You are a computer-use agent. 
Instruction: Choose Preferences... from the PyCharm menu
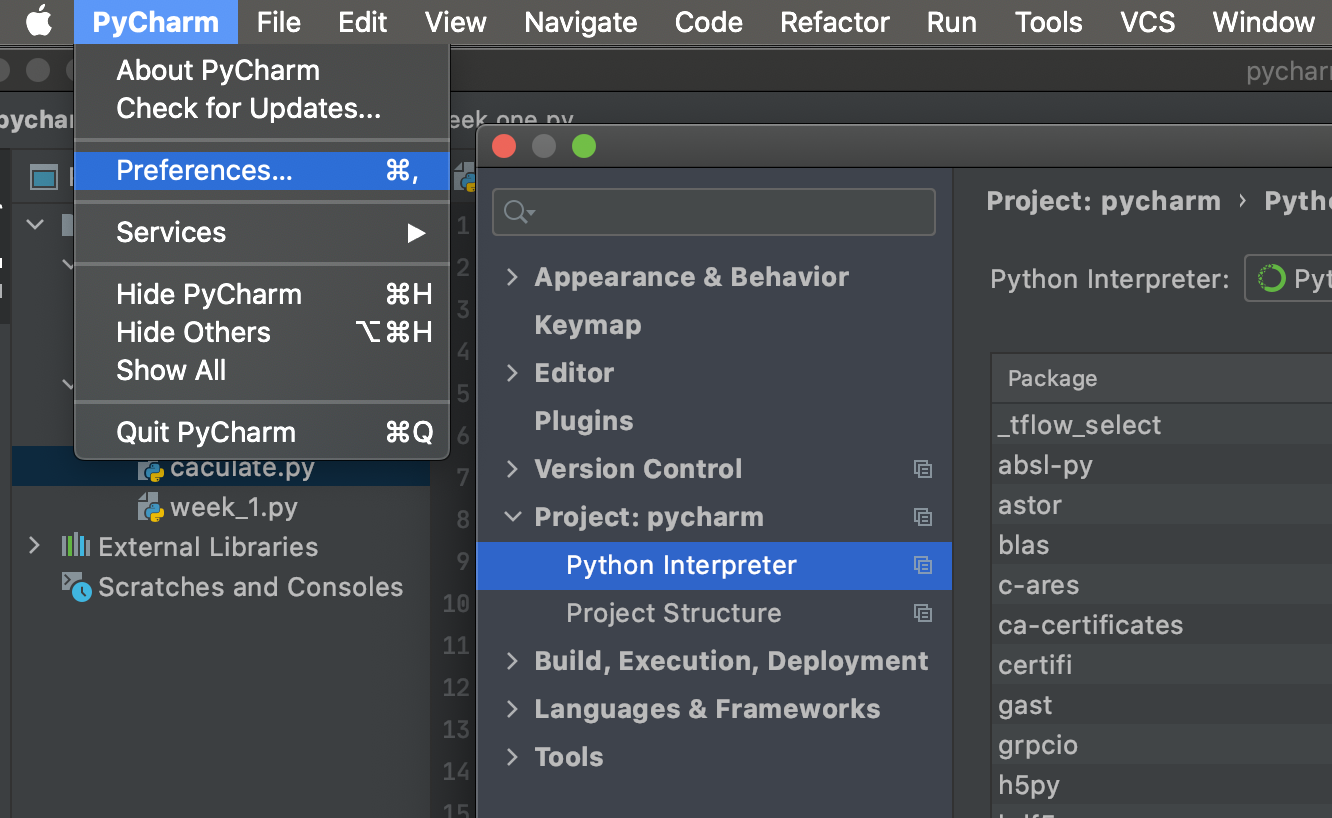pos(204,170)
